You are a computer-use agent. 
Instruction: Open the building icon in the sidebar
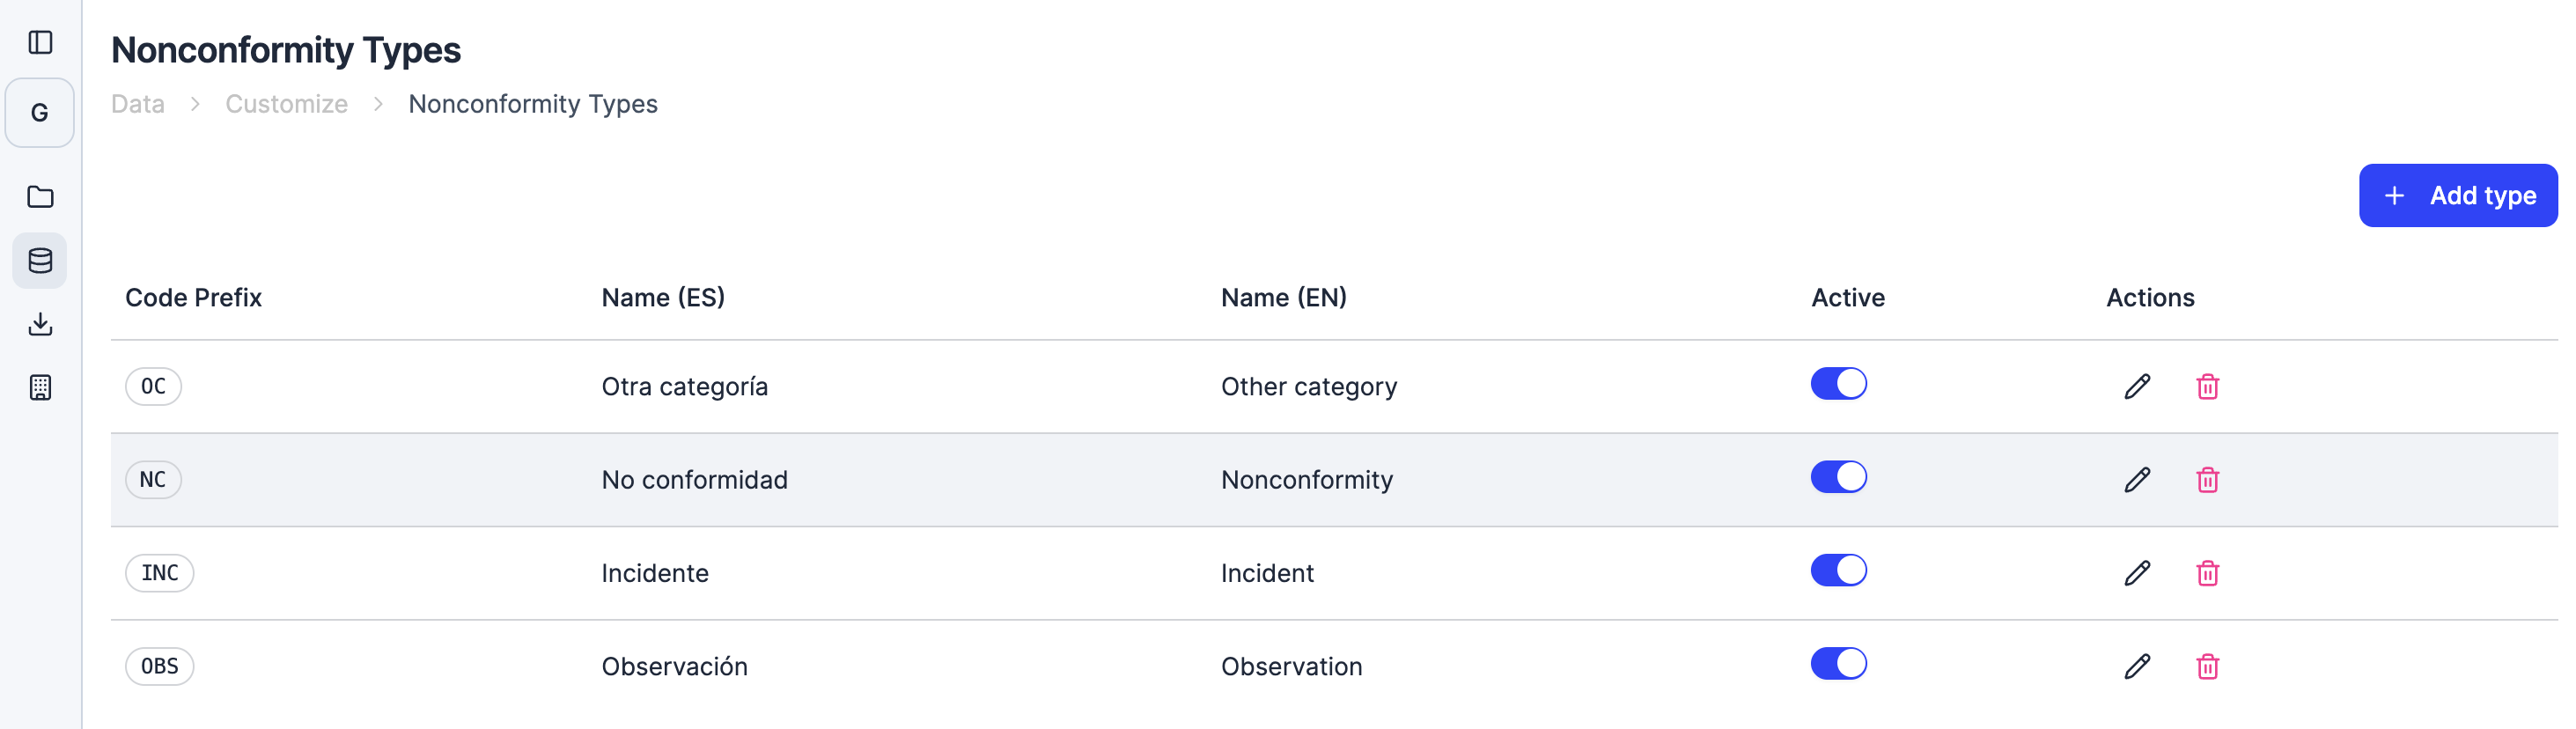pyautogui.click(x=40, y=387)
